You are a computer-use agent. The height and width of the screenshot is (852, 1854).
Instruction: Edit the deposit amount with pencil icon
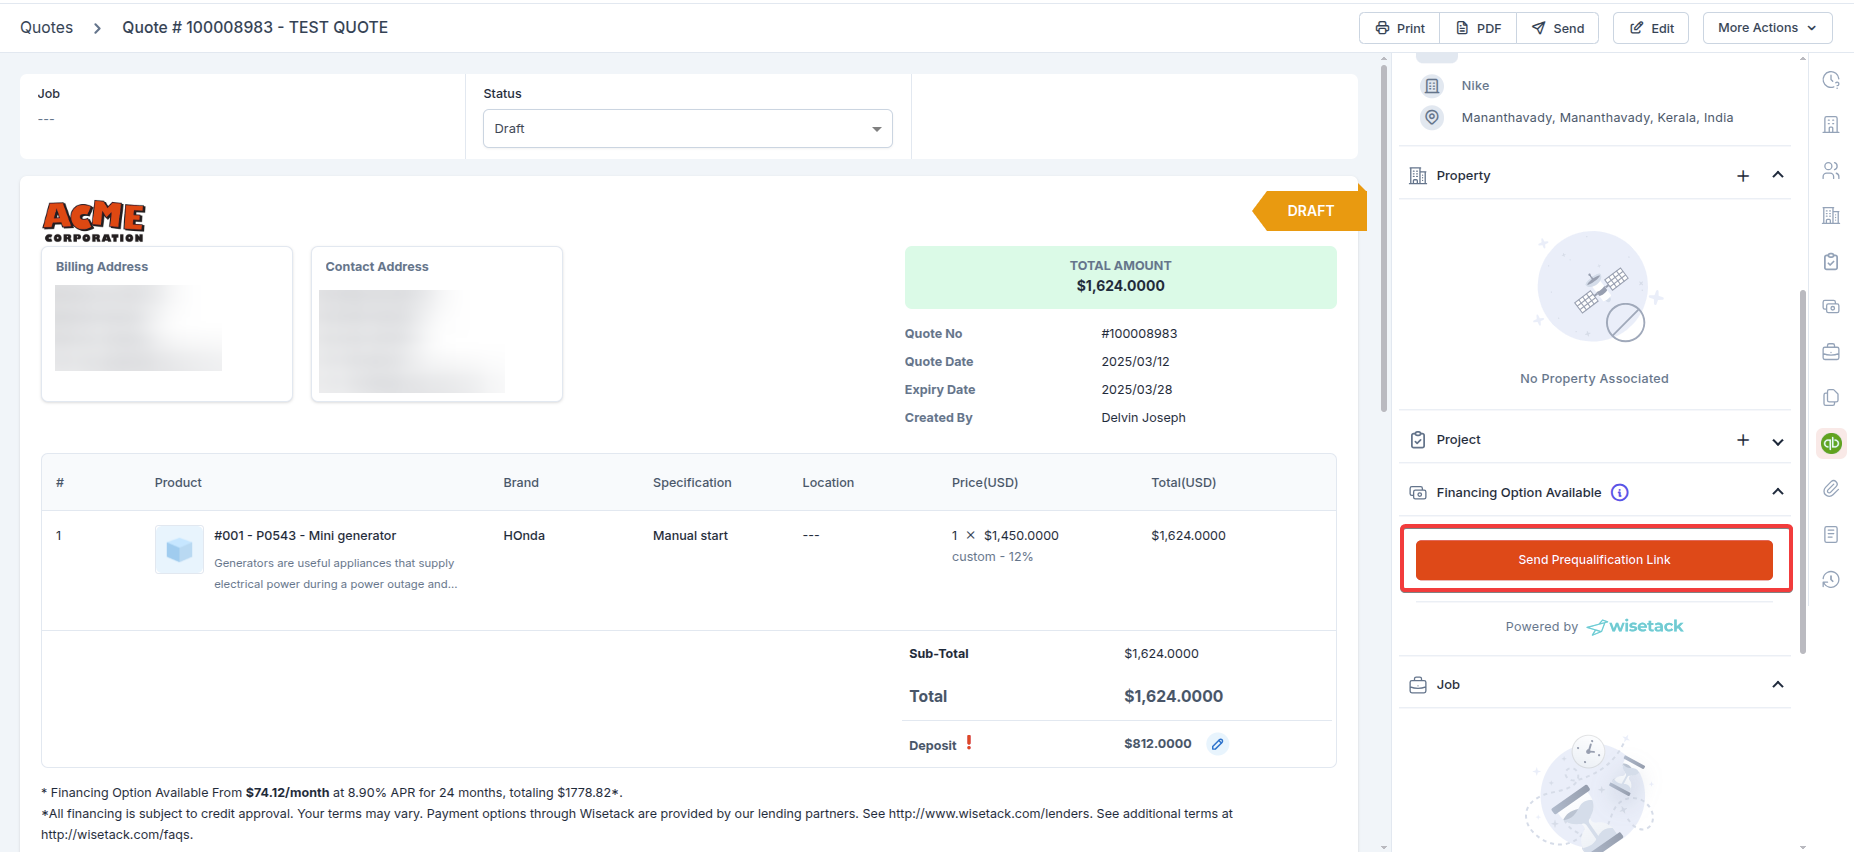click(1217, 744)
